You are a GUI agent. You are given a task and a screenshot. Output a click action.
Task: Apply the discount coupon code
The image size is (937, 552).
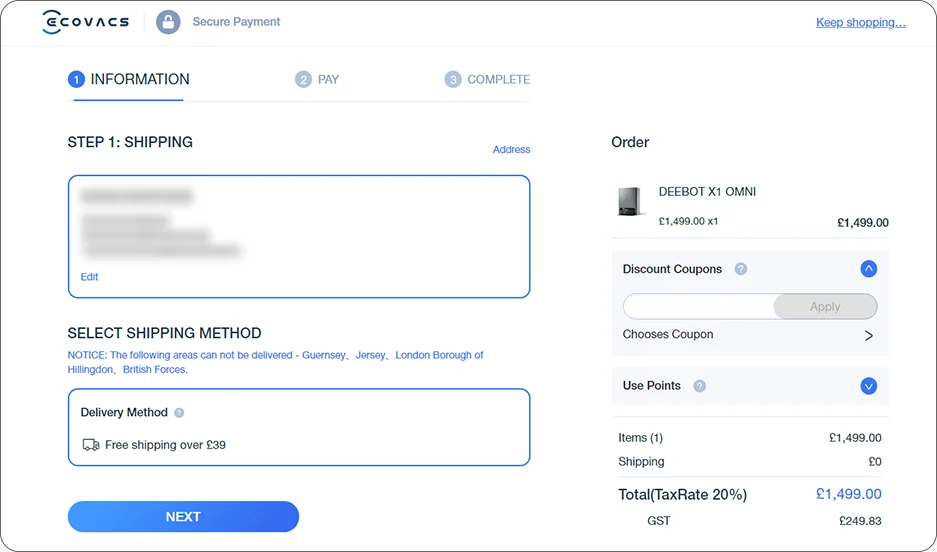825,306
